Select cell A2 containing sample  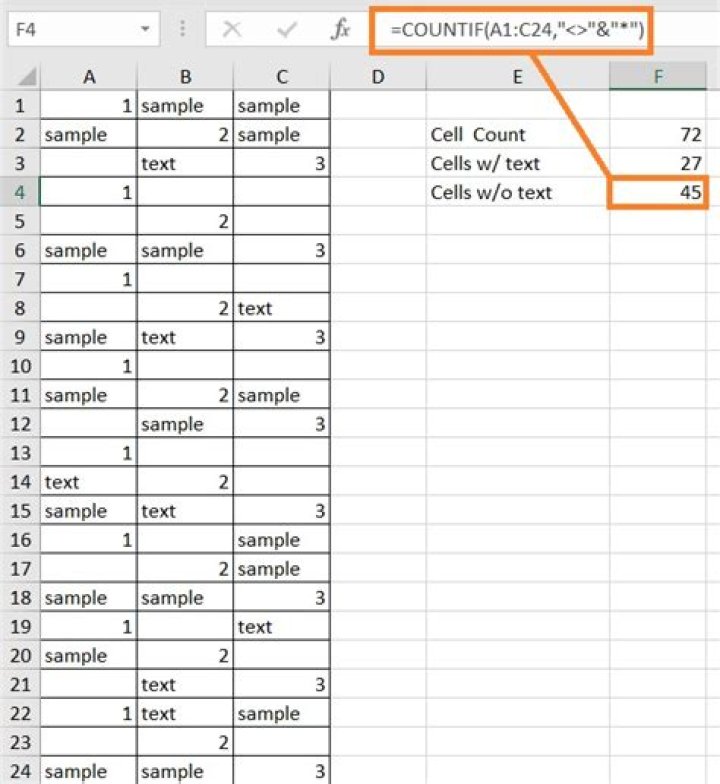[88, 134]
